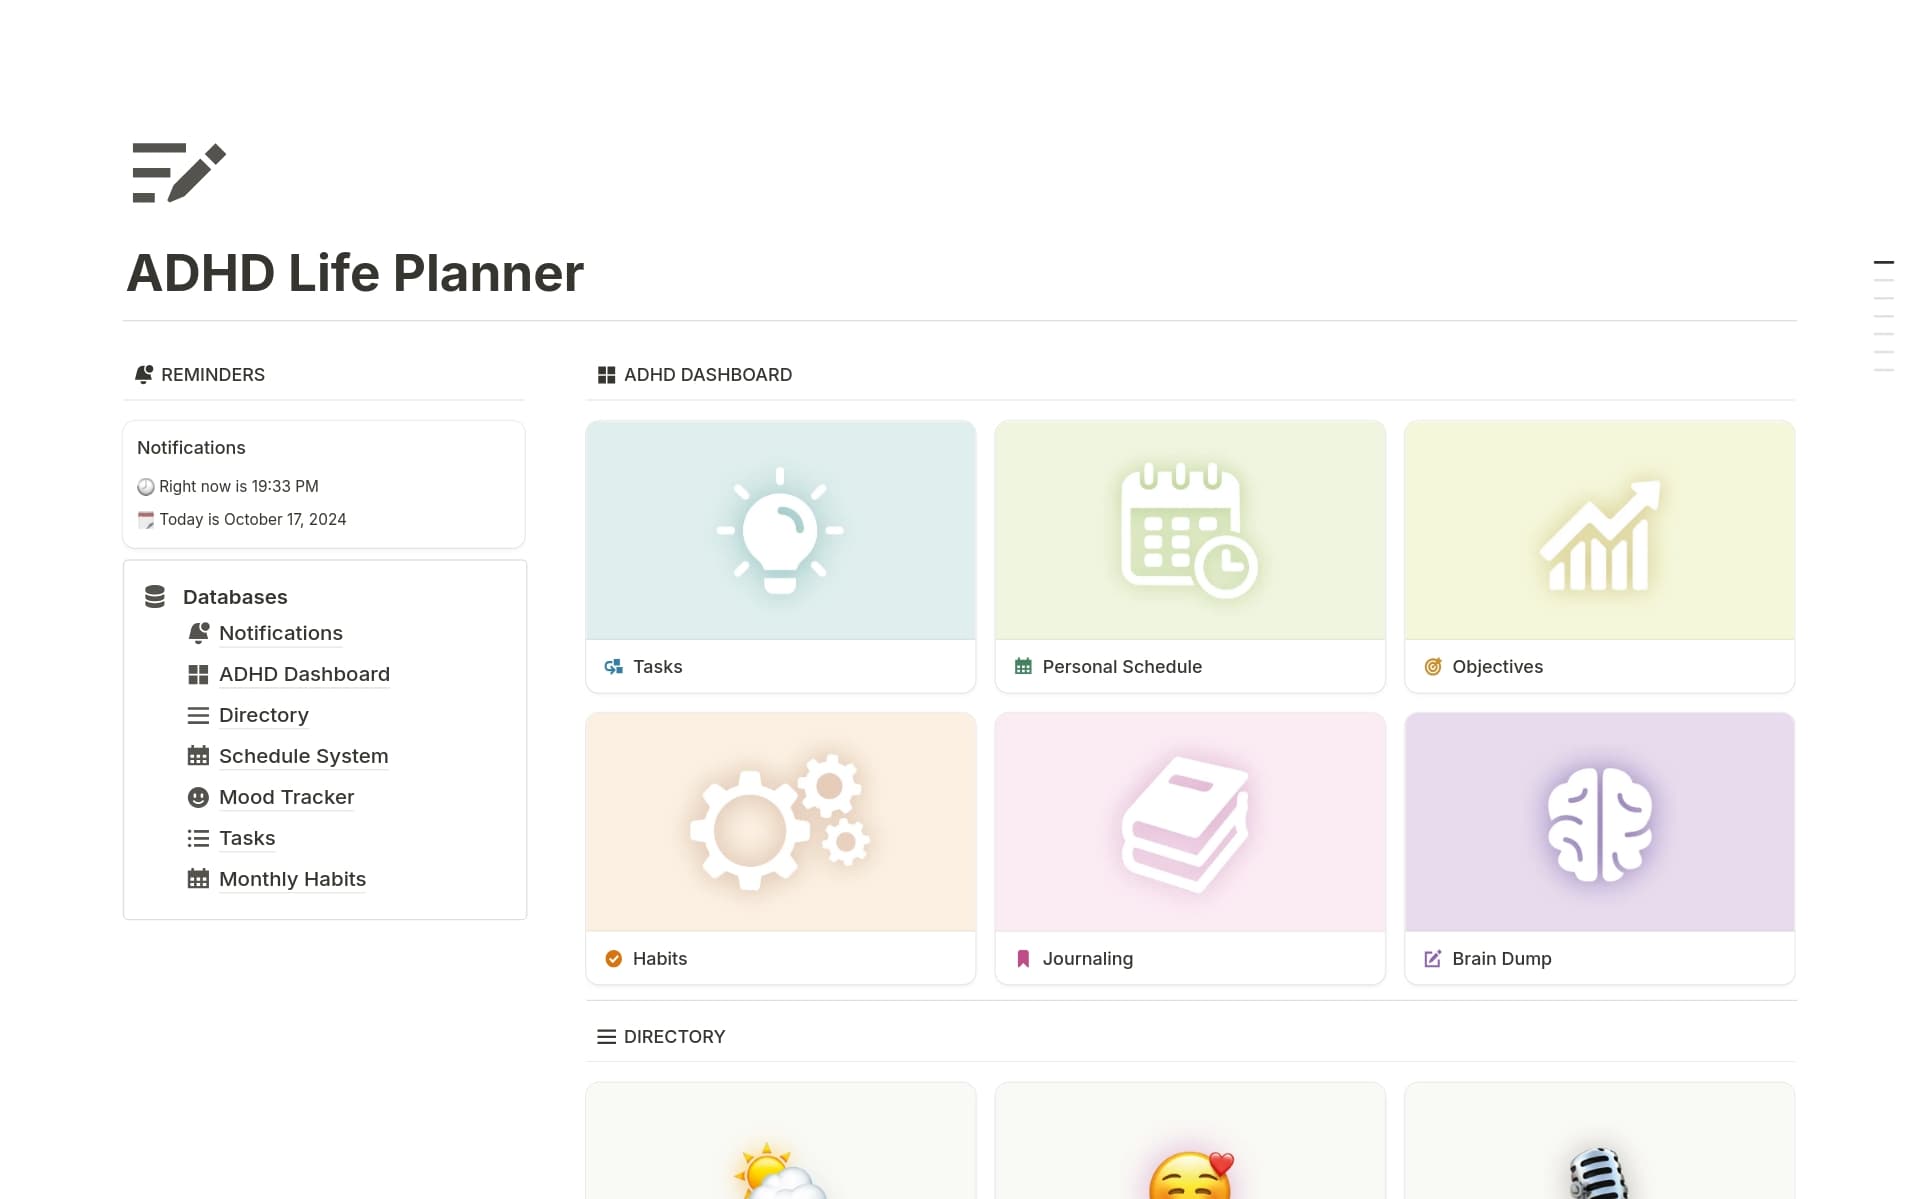1920x1199 pixels.
Task: Click the rising chart graphic on the Objectives card
Action: (1598, 530)
